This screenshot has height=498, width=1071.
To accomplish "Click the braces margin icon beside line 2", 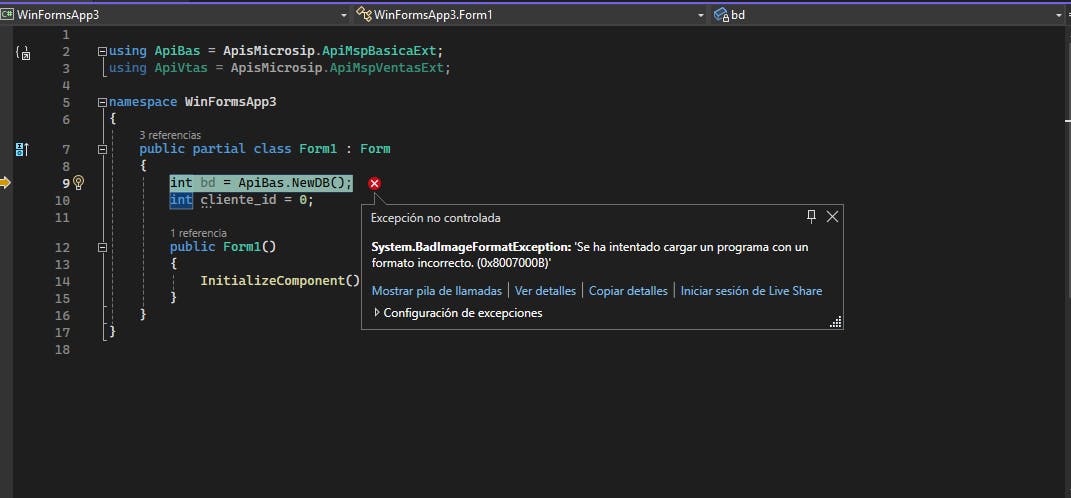I will coord(22,52).
